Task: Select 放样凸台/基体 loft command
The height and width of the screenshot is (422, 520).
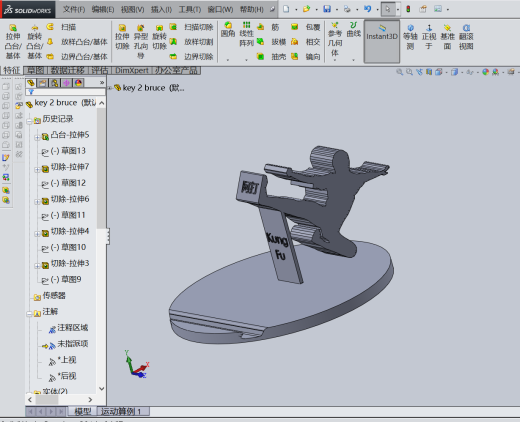Action: 84,42
